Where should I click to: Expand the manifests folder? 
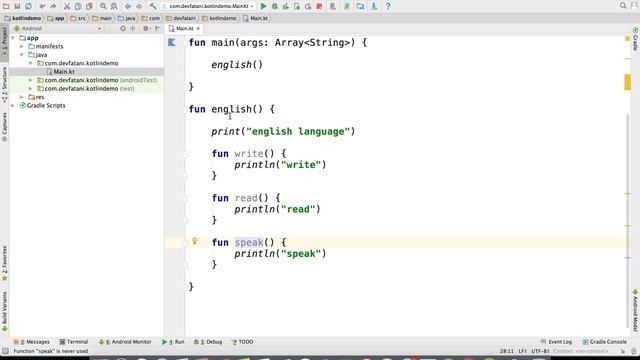pyautogui.click(x=22, y=47)
